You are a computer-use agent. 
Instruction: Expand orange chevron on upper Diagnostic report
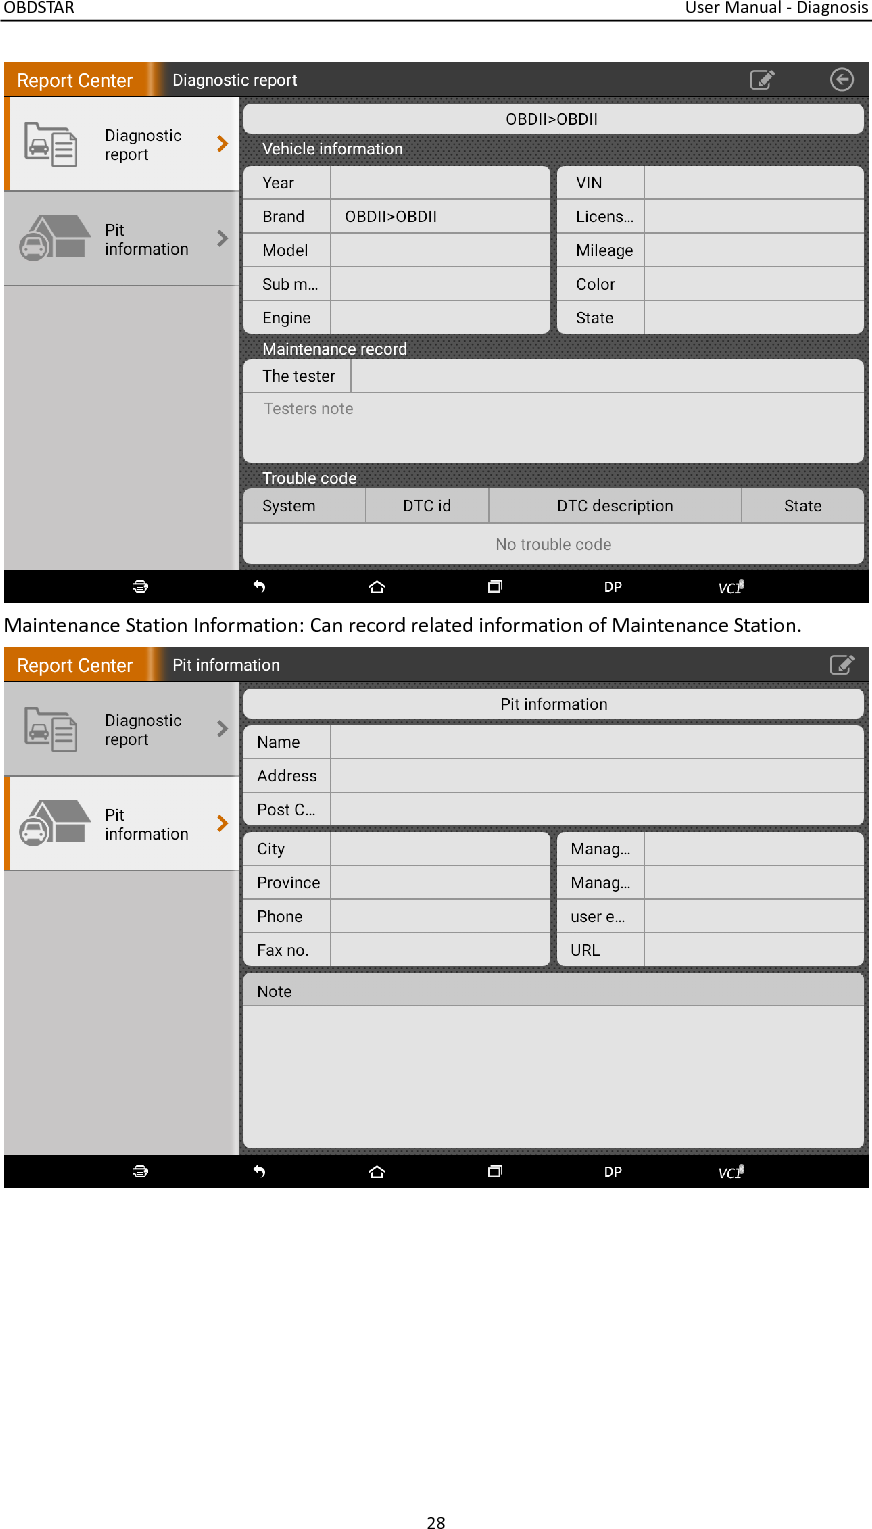pos(222,144)
